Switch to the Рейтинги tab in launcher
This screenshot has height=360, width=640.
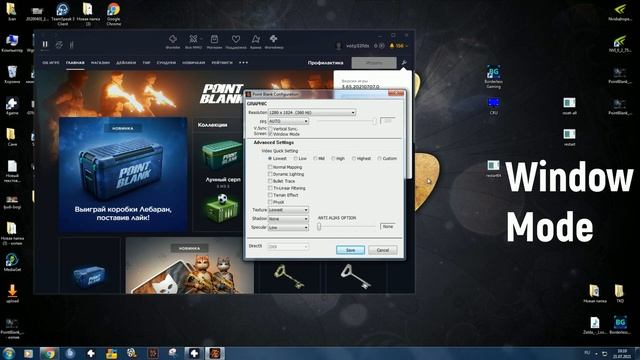click(222, 63)
